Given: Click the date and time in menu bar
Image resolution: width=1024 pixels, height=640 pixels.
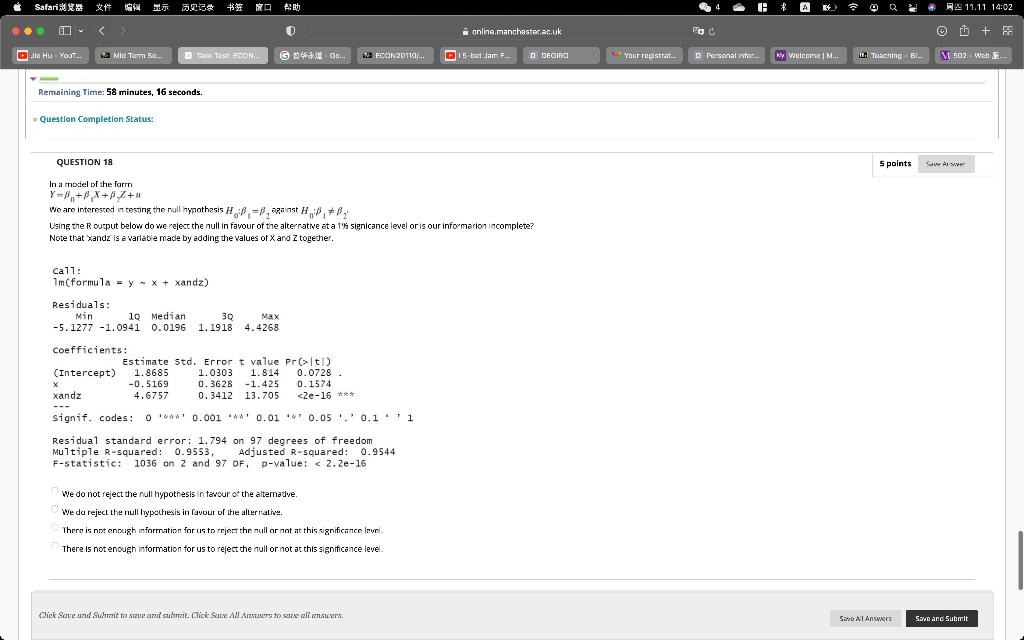Looking at the screenshot, I should 979,7.
